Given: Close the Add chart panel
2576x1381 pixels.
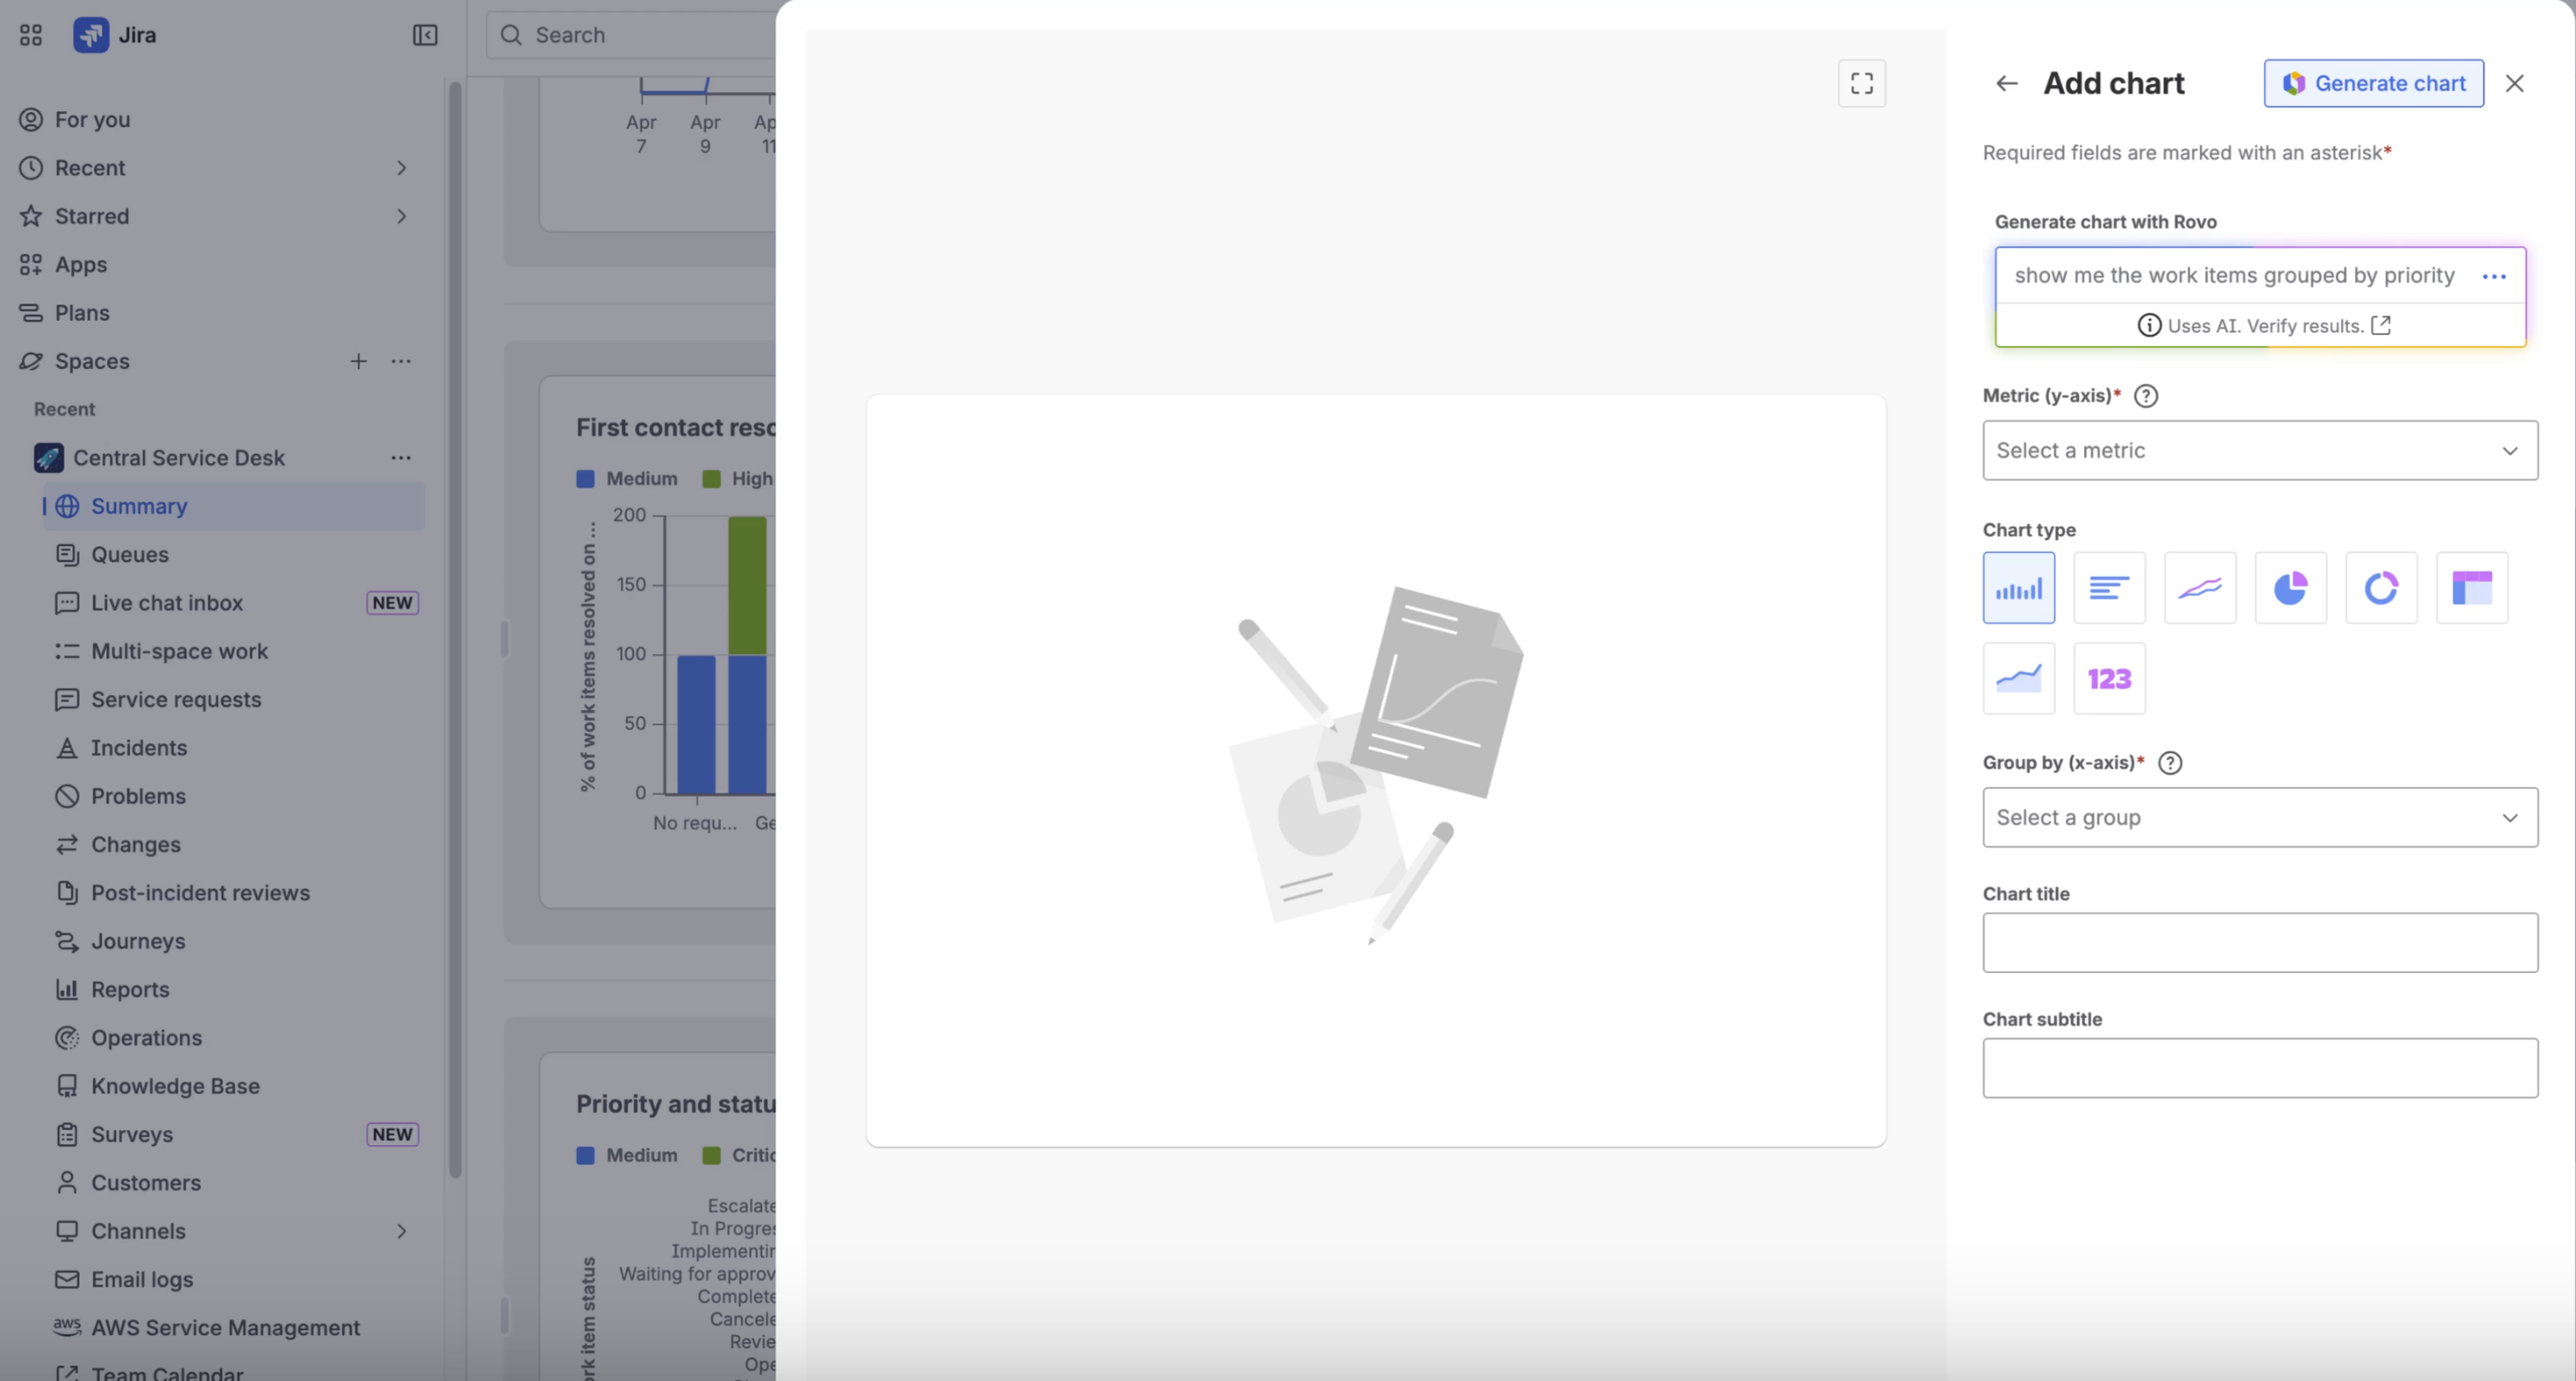Looking at the screenshot, I should 2514,83.
